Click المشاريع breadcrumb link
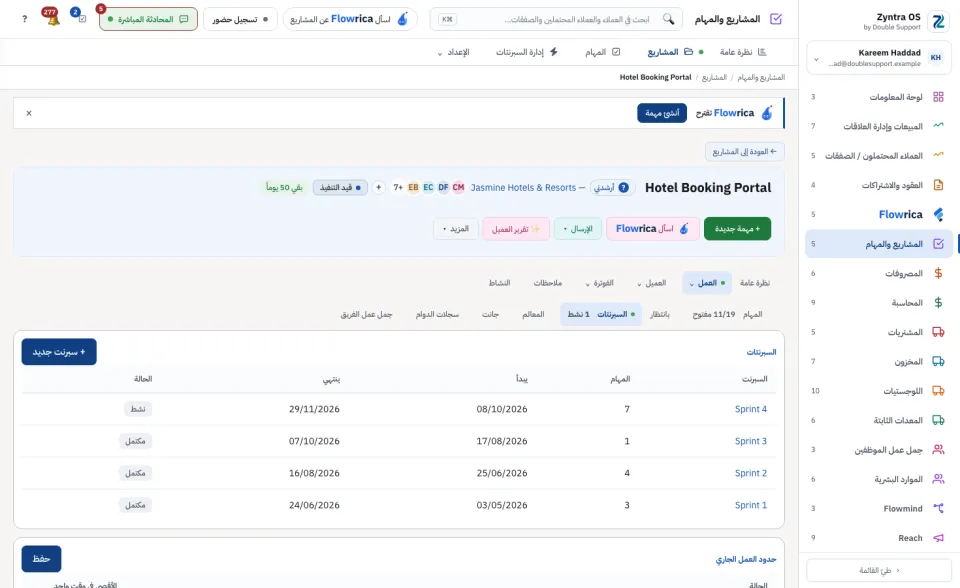Viewport: 960px width, 588px height. (x=714, y=77)
